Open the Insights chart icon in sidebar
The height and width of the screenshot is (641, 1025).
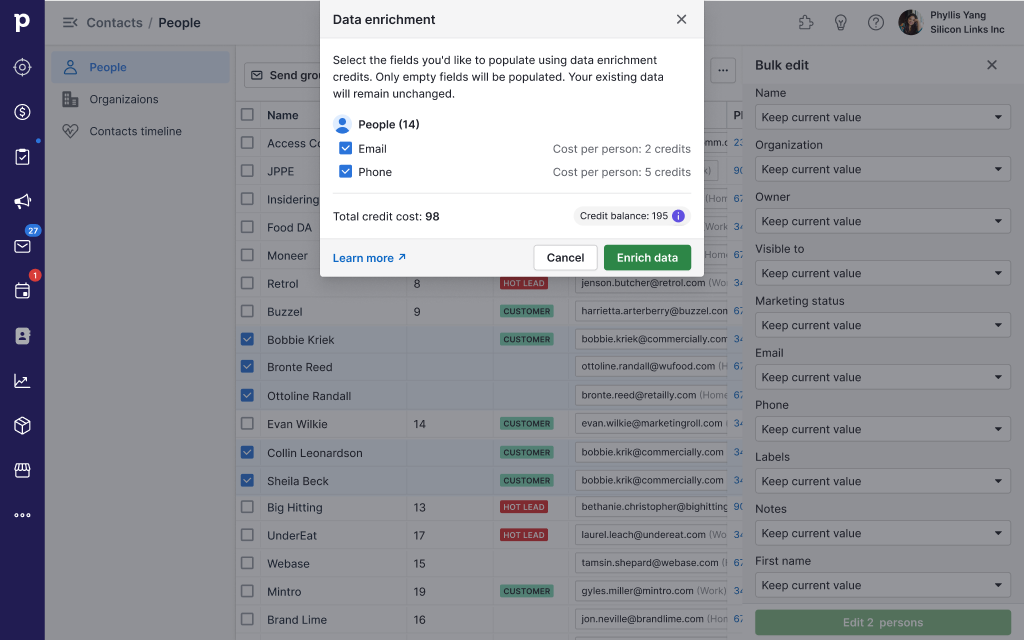tap(22, 381)
